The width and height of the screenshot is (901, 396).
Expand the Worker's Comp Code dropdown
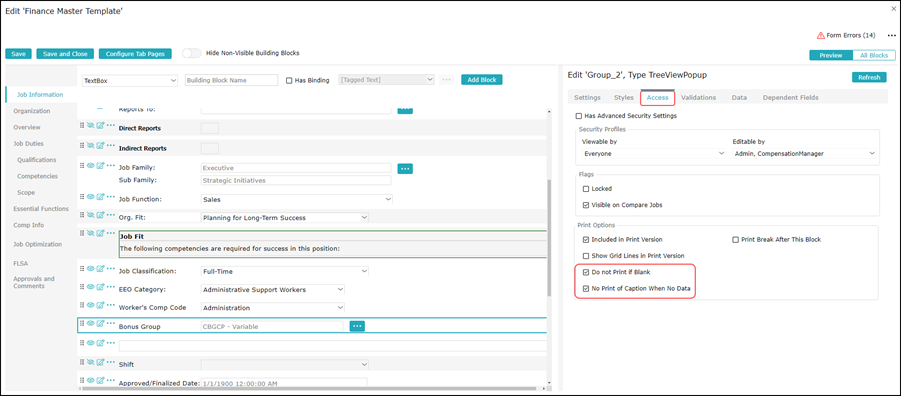click(273, 307)
